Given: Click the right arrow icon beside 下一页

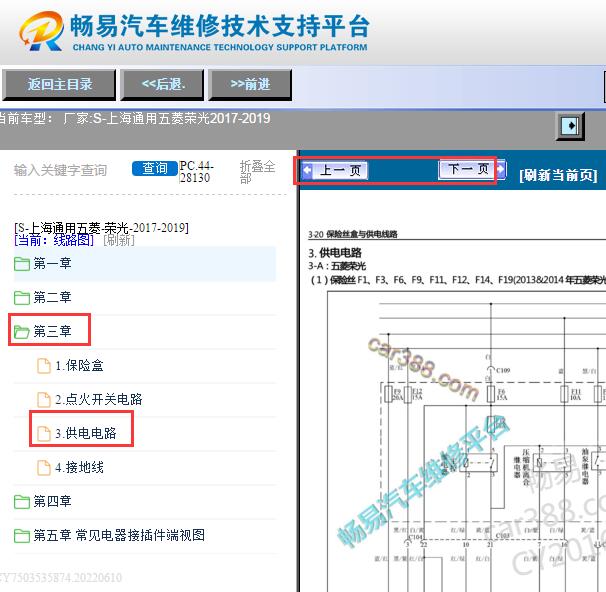Looking at the screenshot, I should (501, 169).
